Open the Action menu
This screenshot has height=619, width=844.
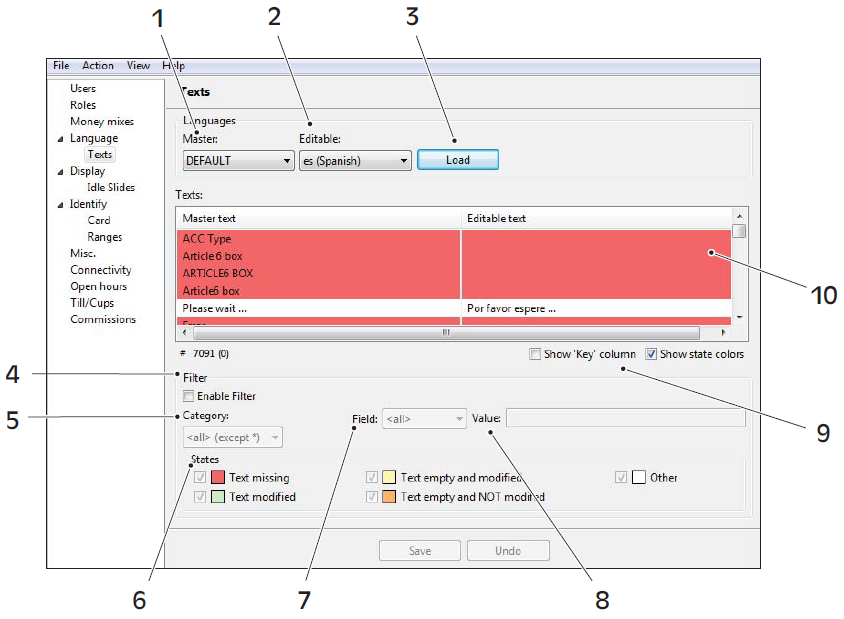pos(98,65)
